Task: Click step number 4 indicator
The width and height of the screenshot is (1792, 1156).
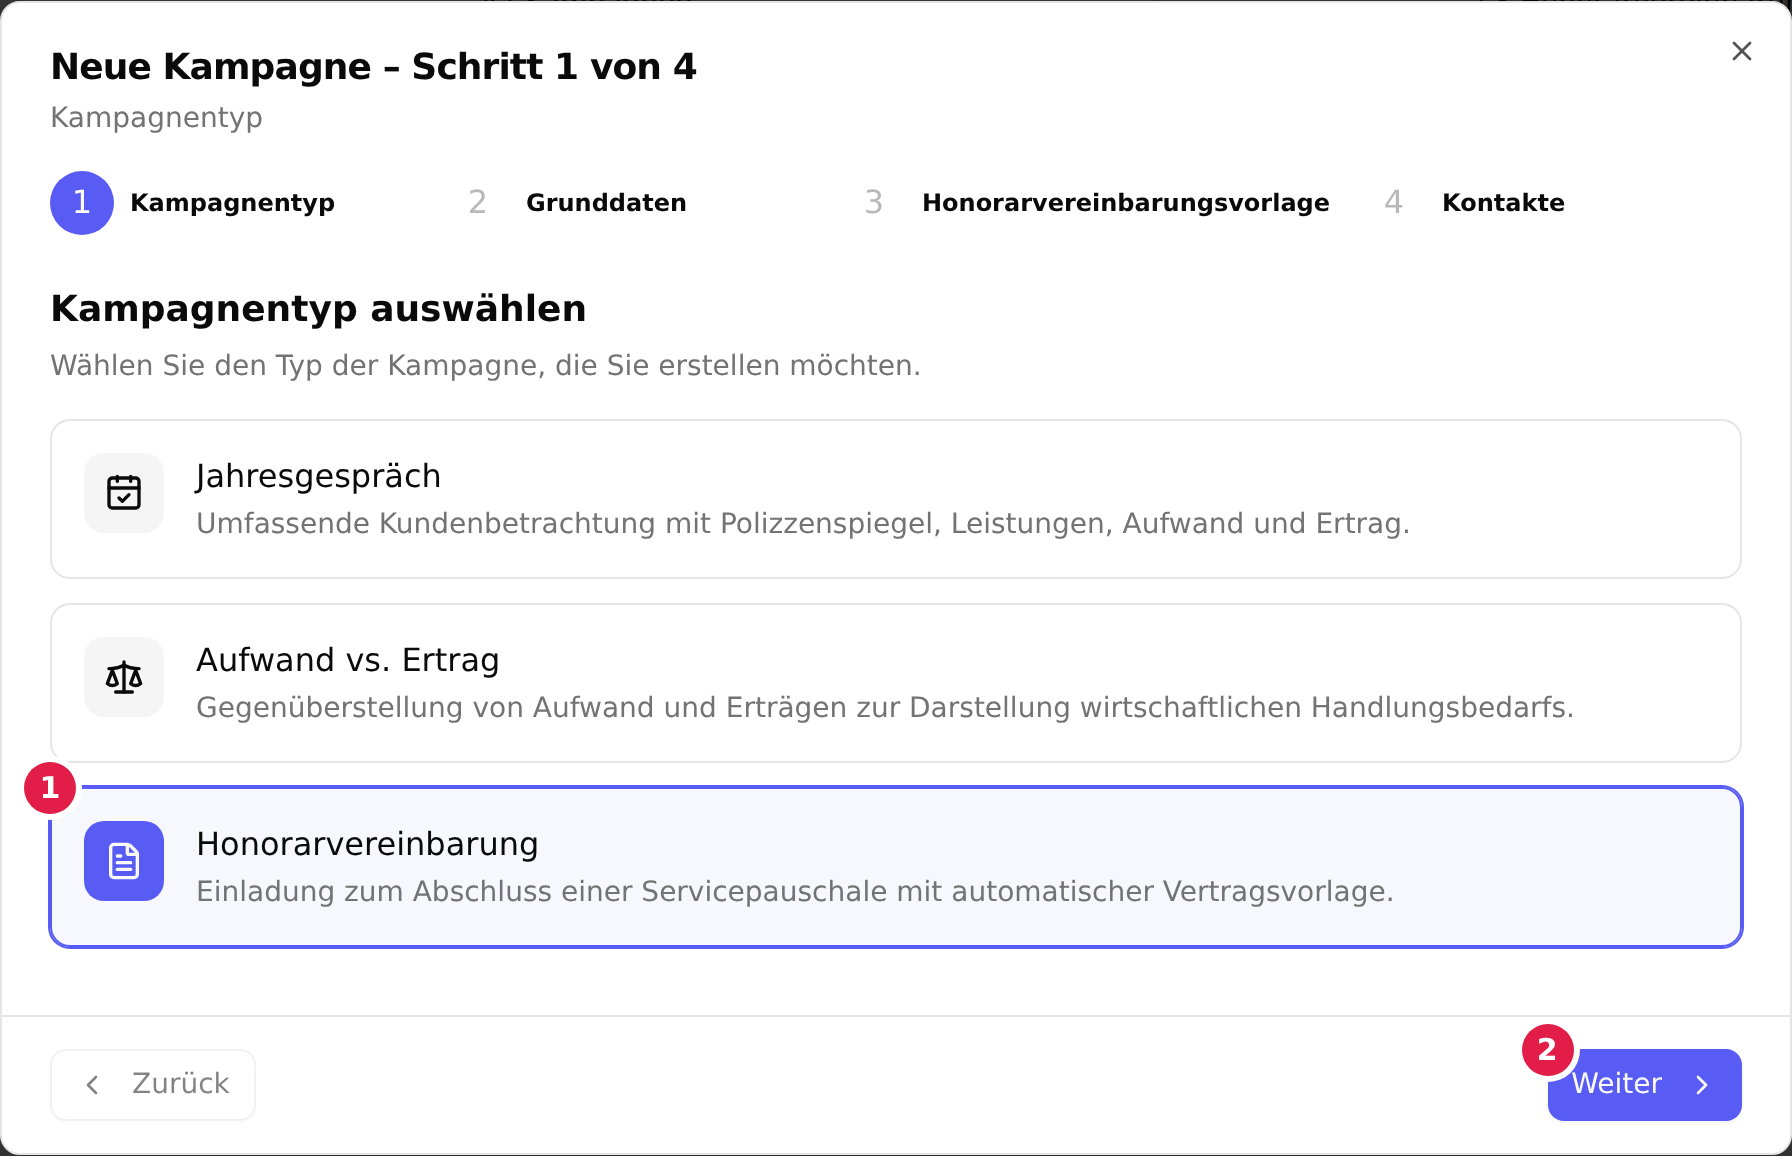Action: click(1394, 203)
